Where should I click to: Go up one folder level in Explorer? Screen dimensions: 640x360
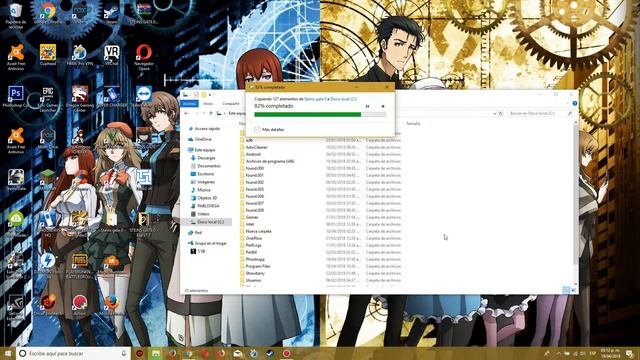(x=211, y=113)
